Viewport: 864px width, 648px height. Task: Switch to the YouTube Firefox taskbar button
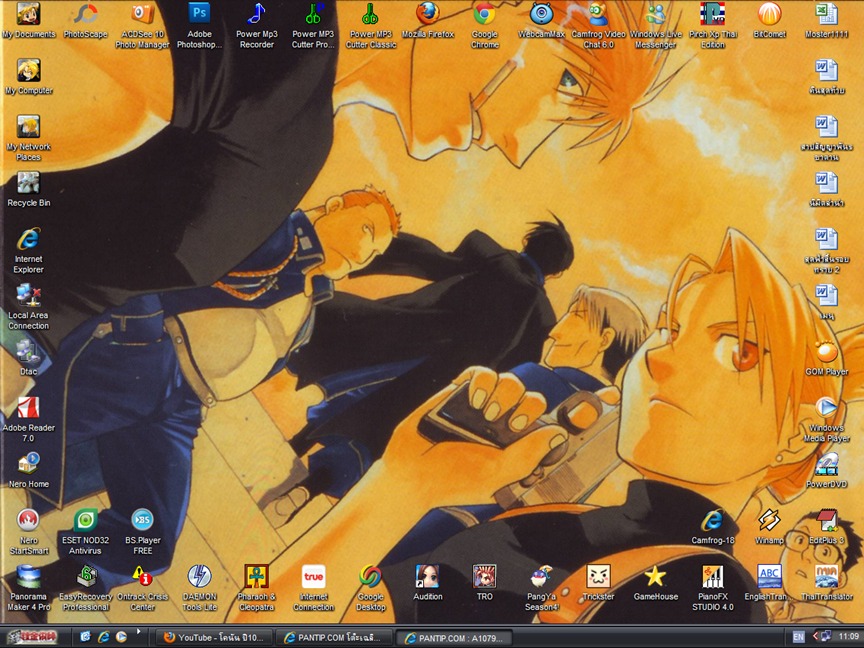point(213,638)
